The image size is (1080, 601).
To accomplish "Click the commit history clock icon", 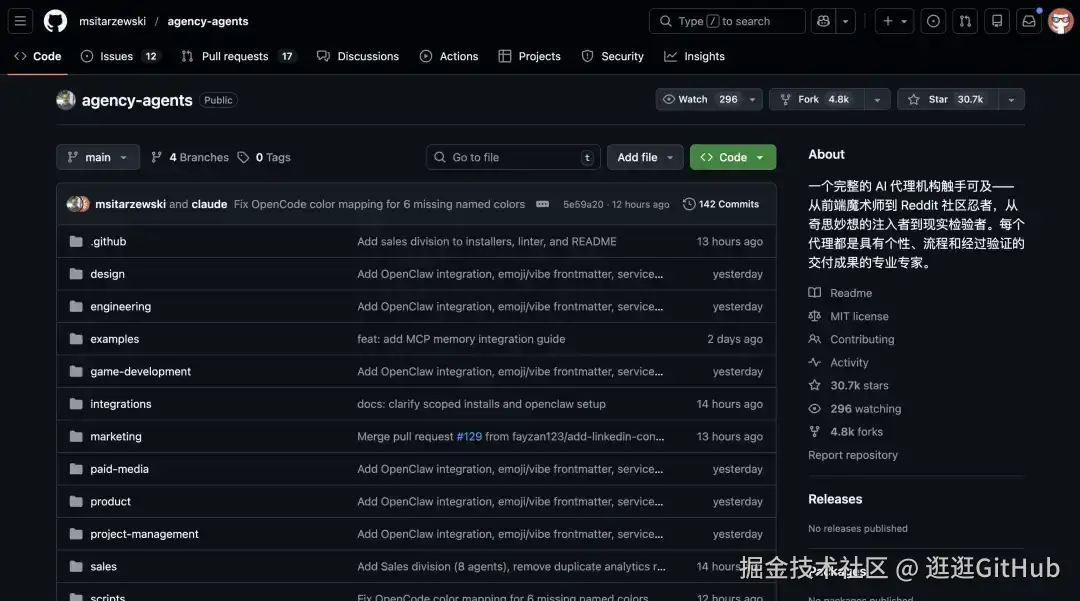I will click(x=689, y=204).
